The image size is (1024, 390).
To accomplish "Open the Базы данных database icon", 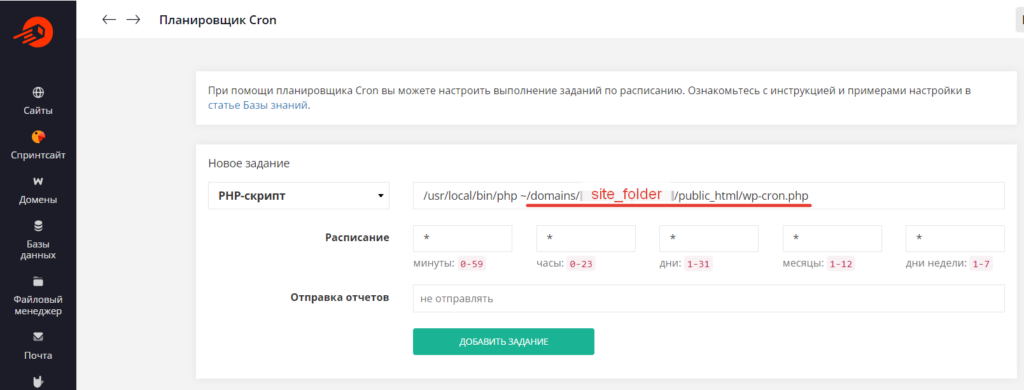I will point(38,227).
